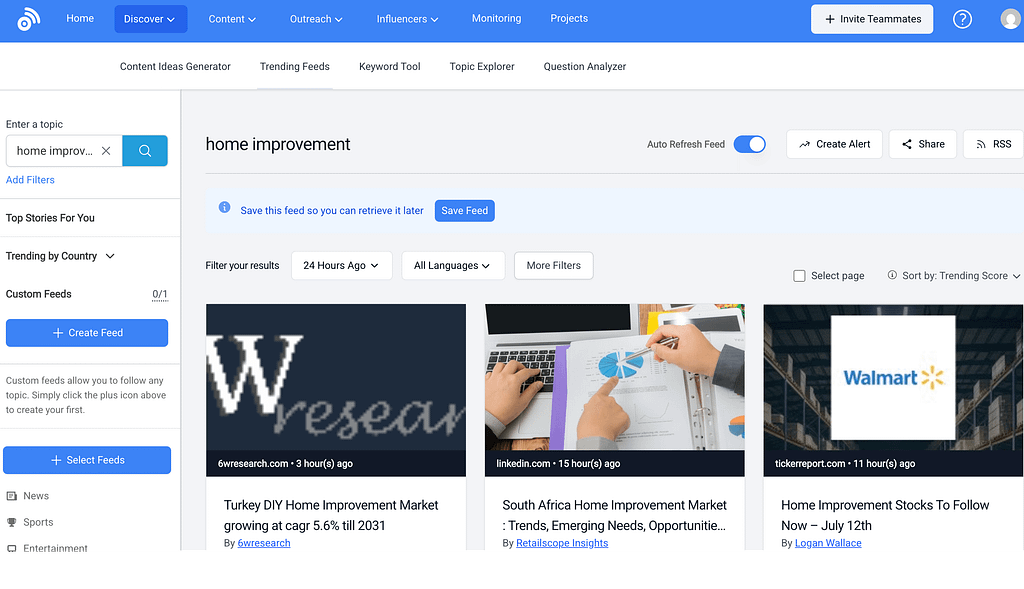The image size is (1024, 589).
Task: Open the Walmart article thumbnail
Action: tap(892, 378)
